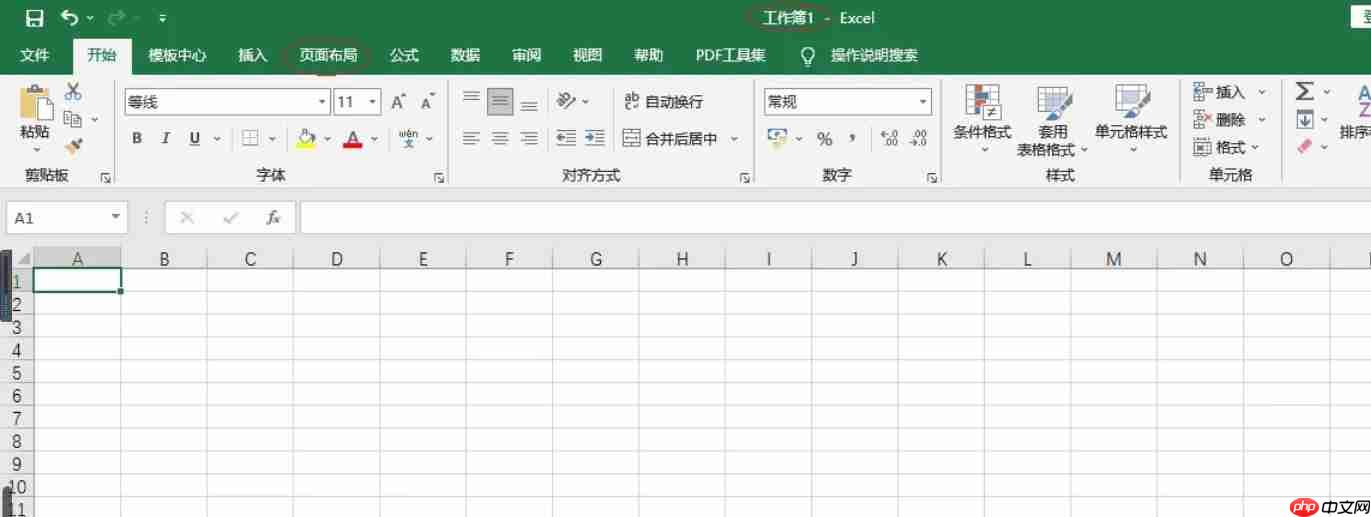Click the Increase Indent icon
1371x517 pixels.
click(595, 138)
